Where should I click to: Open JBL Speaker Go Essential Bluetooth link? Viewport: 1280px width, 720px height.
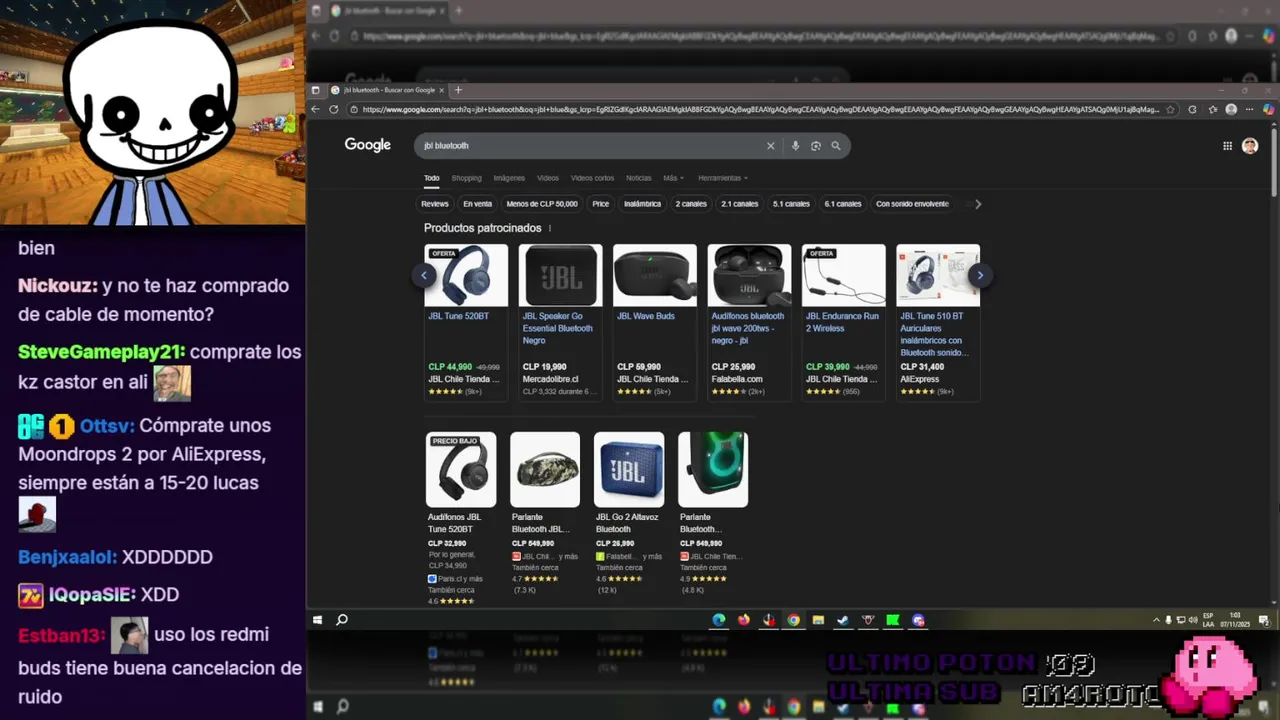tap(558, 328)
